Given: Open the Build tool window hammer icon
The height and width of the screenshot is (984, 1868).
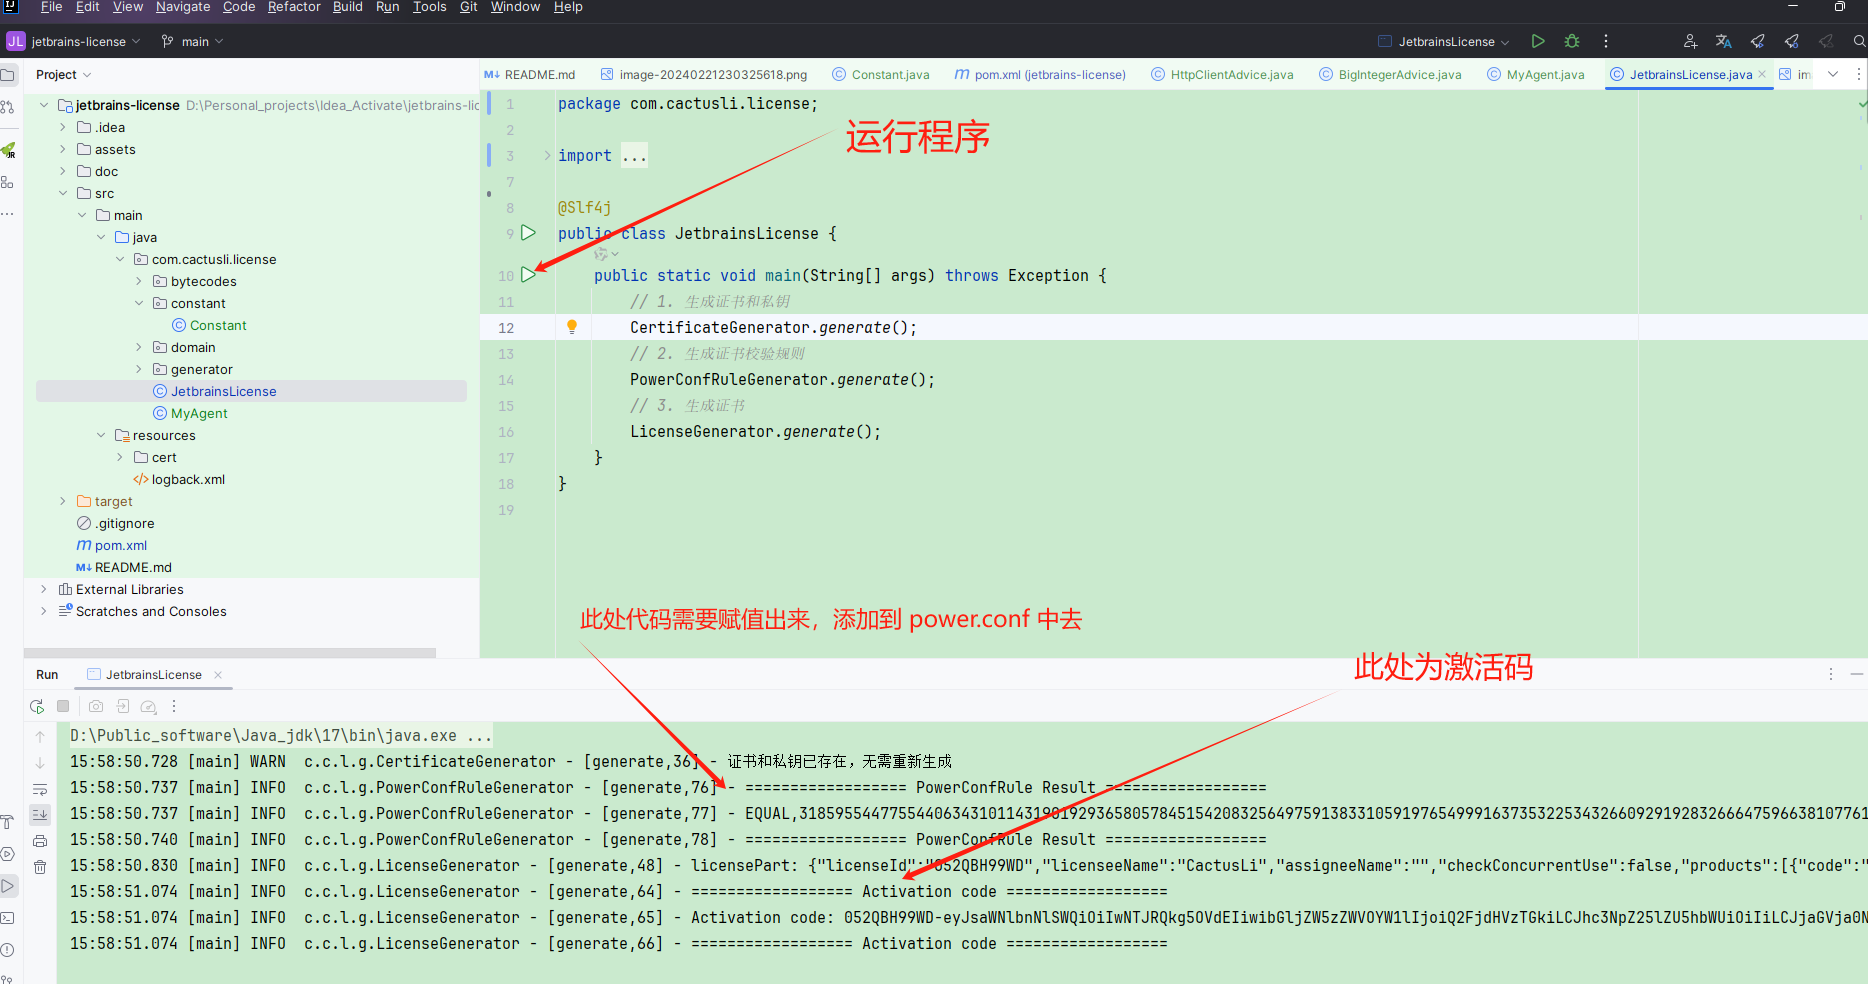Looking at the screenshot, I should click(x=7, y=822).
